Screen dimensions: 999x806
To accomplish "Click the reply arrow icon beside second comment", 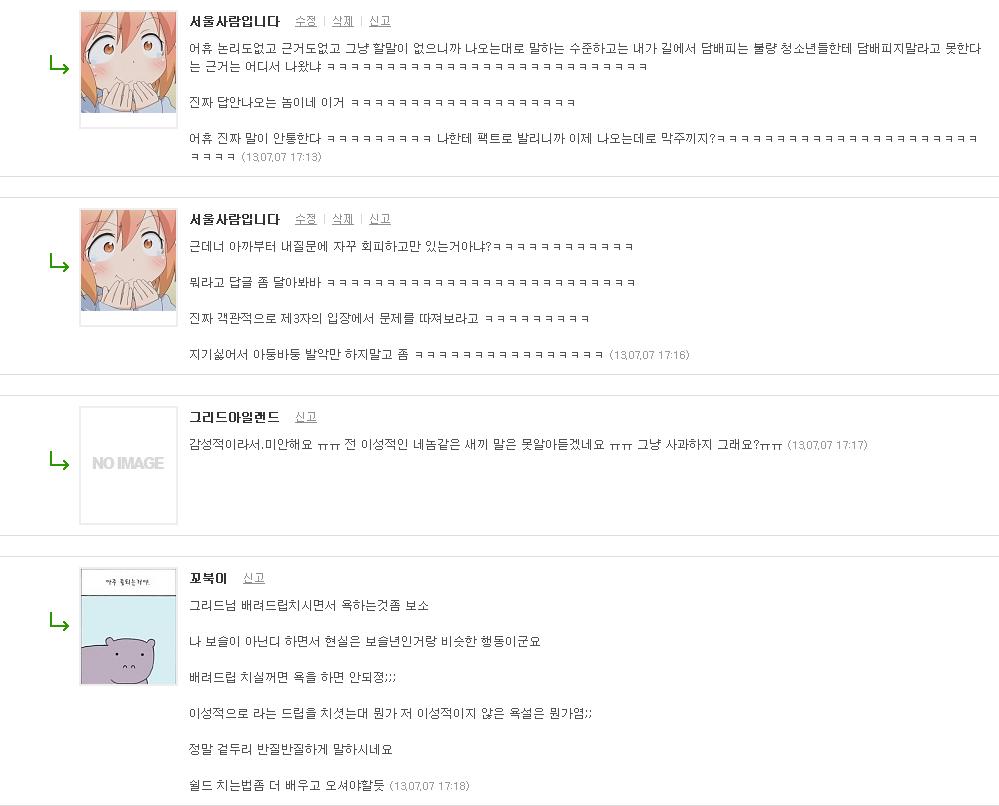I will 59,263.
